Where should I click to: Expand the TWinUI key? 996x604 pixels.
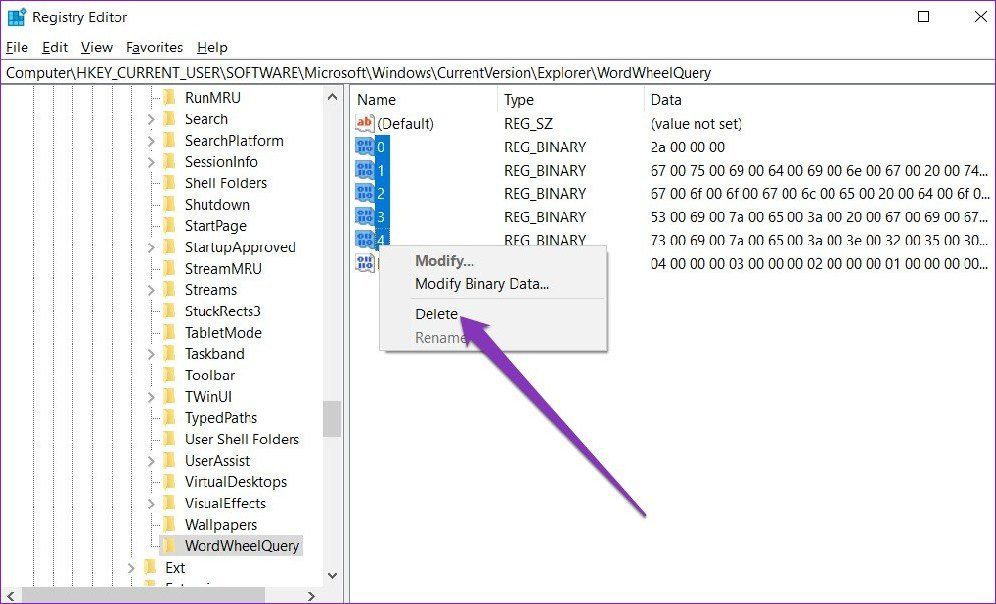[x=151, y=397]
